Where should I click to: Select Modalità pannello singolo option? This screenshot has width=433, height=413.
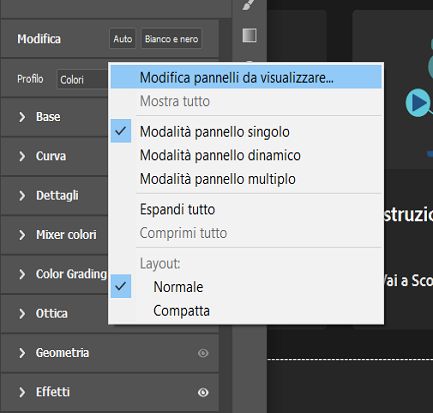point(246,132)
